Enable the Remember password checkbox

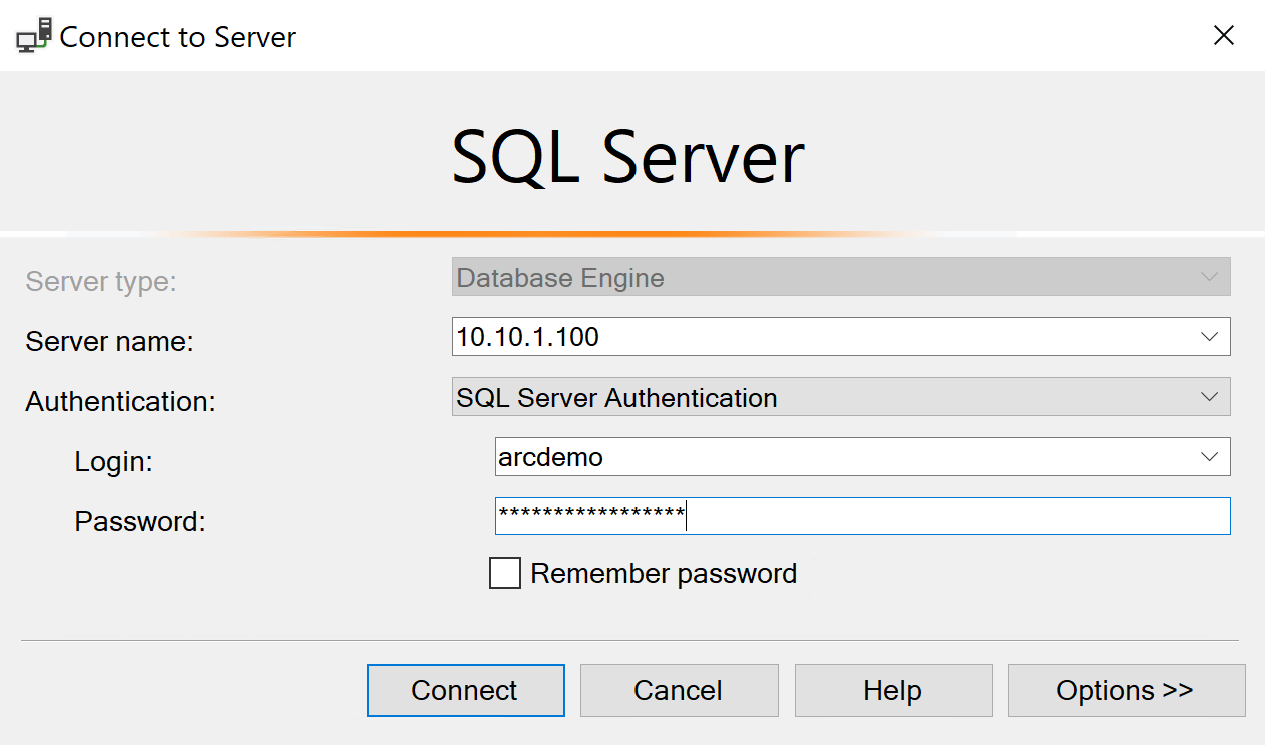point(505,573)
